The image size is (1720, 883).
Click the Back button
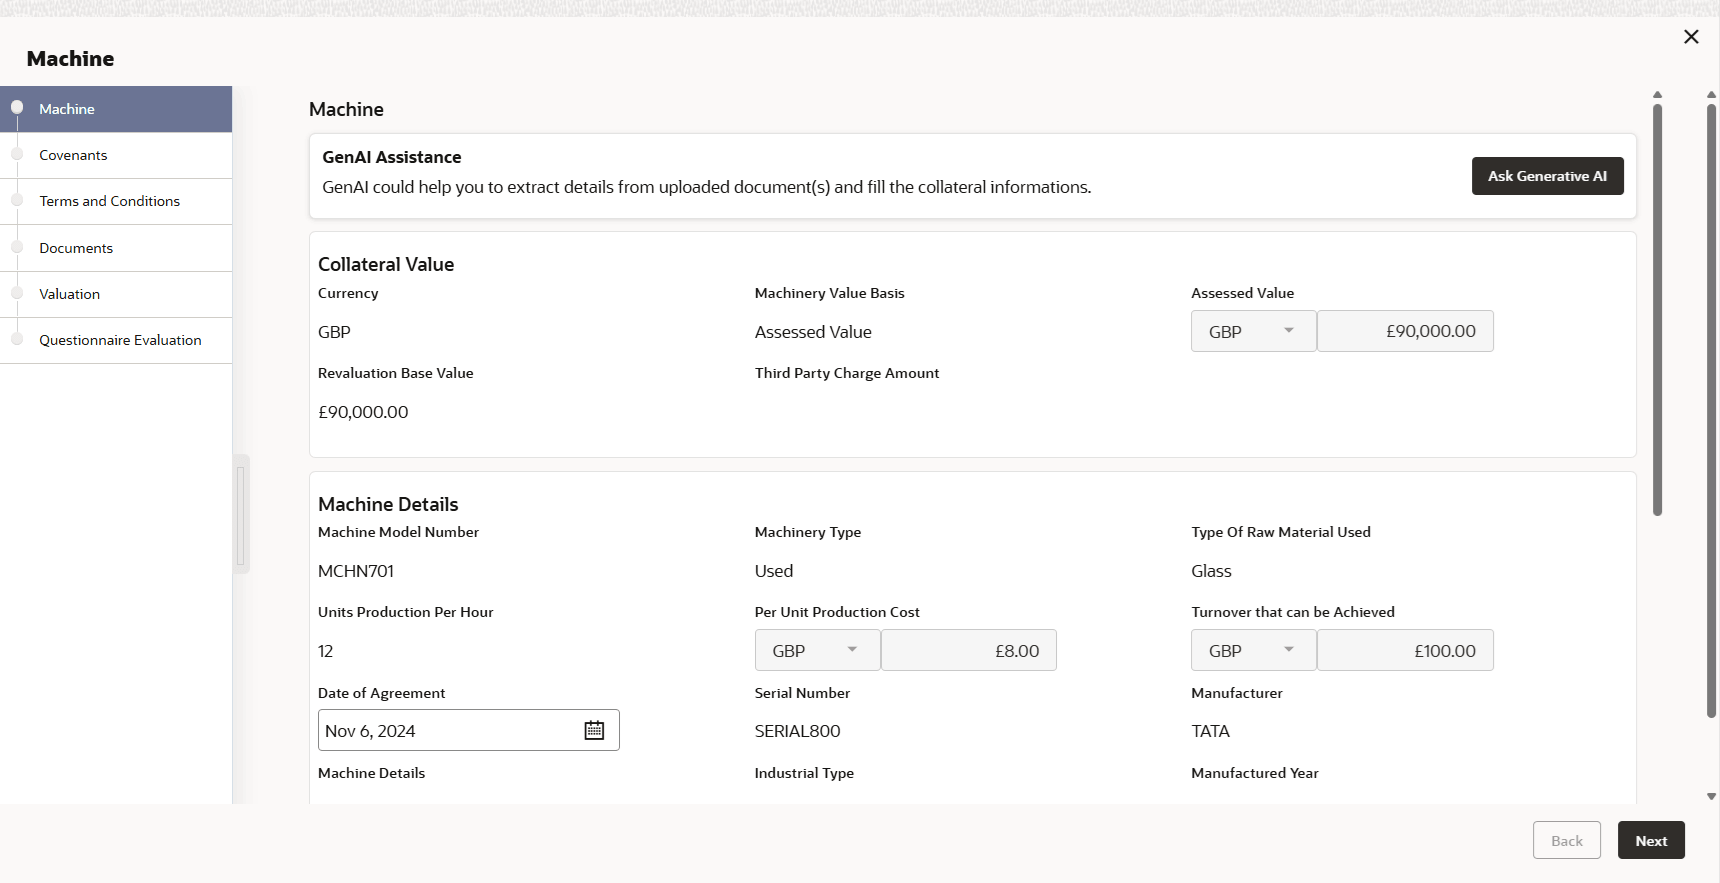coord(1566,841)
